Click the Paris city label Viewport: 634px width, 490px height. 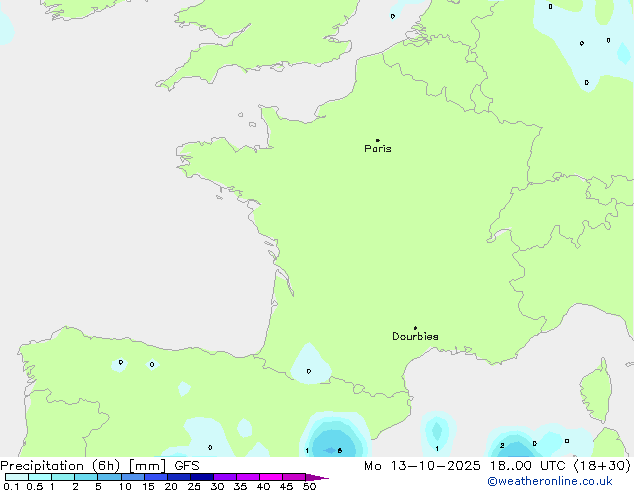(x=378, y=149)
